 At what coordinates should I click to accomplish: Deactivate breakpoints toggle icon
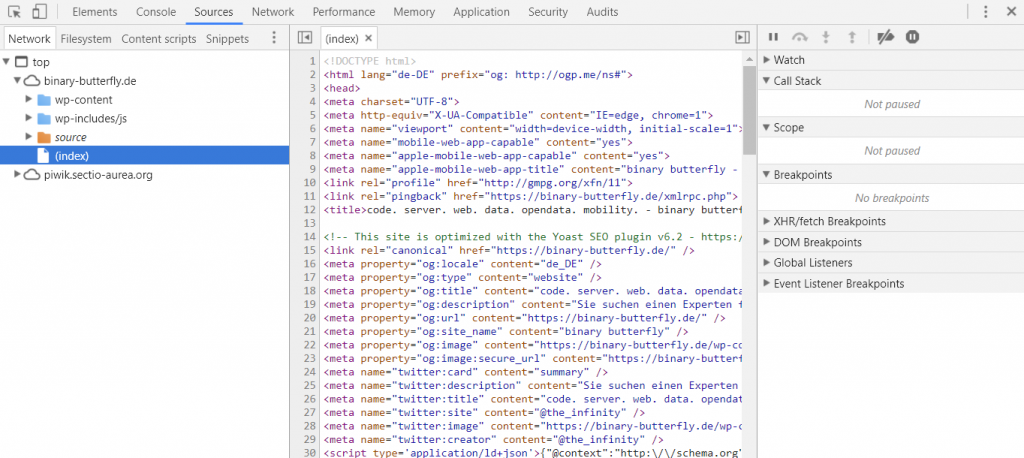point(886,38)
